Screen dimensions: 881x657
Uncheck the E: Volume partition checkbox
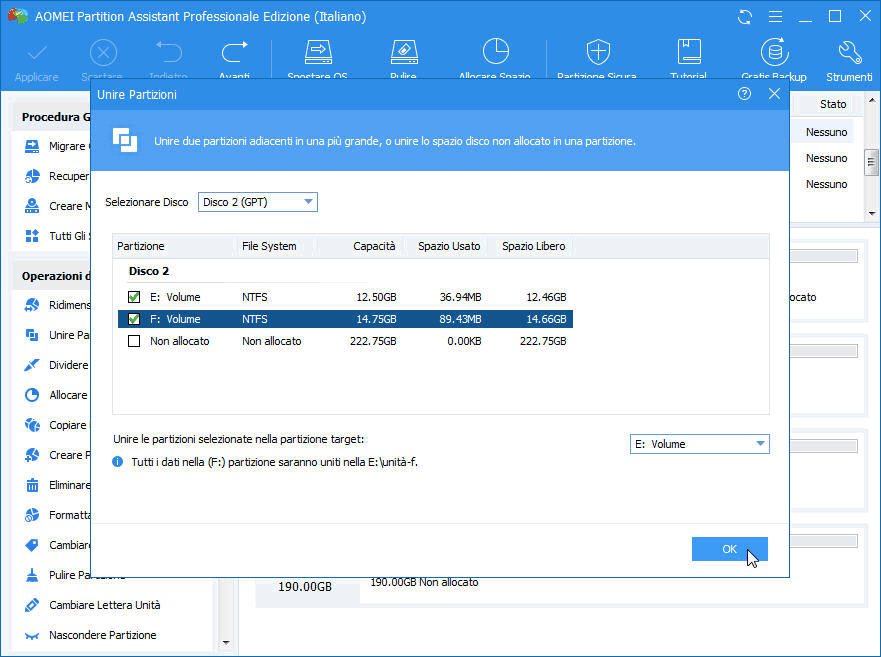pos(135,297)
